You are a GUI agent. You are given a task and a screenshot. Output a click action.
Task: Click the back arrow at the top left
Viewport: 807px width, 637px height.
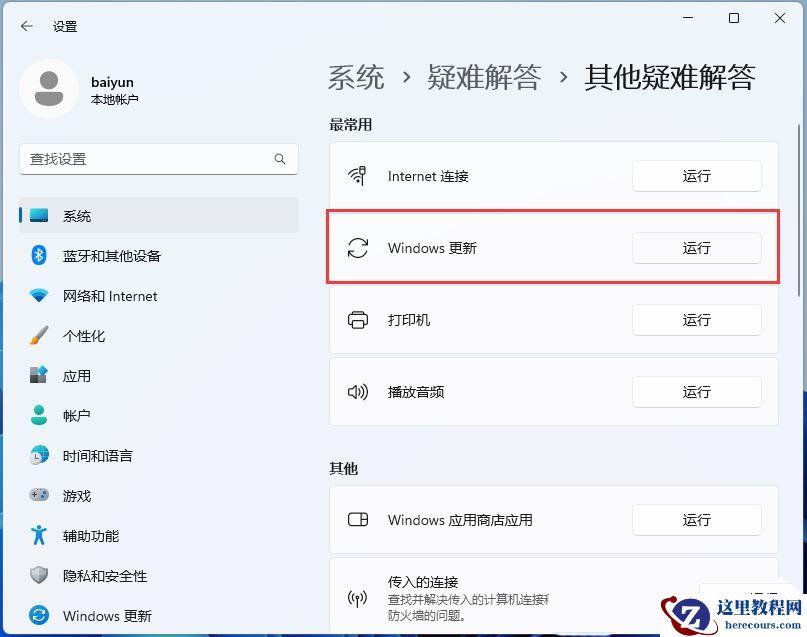pos(26,26)
